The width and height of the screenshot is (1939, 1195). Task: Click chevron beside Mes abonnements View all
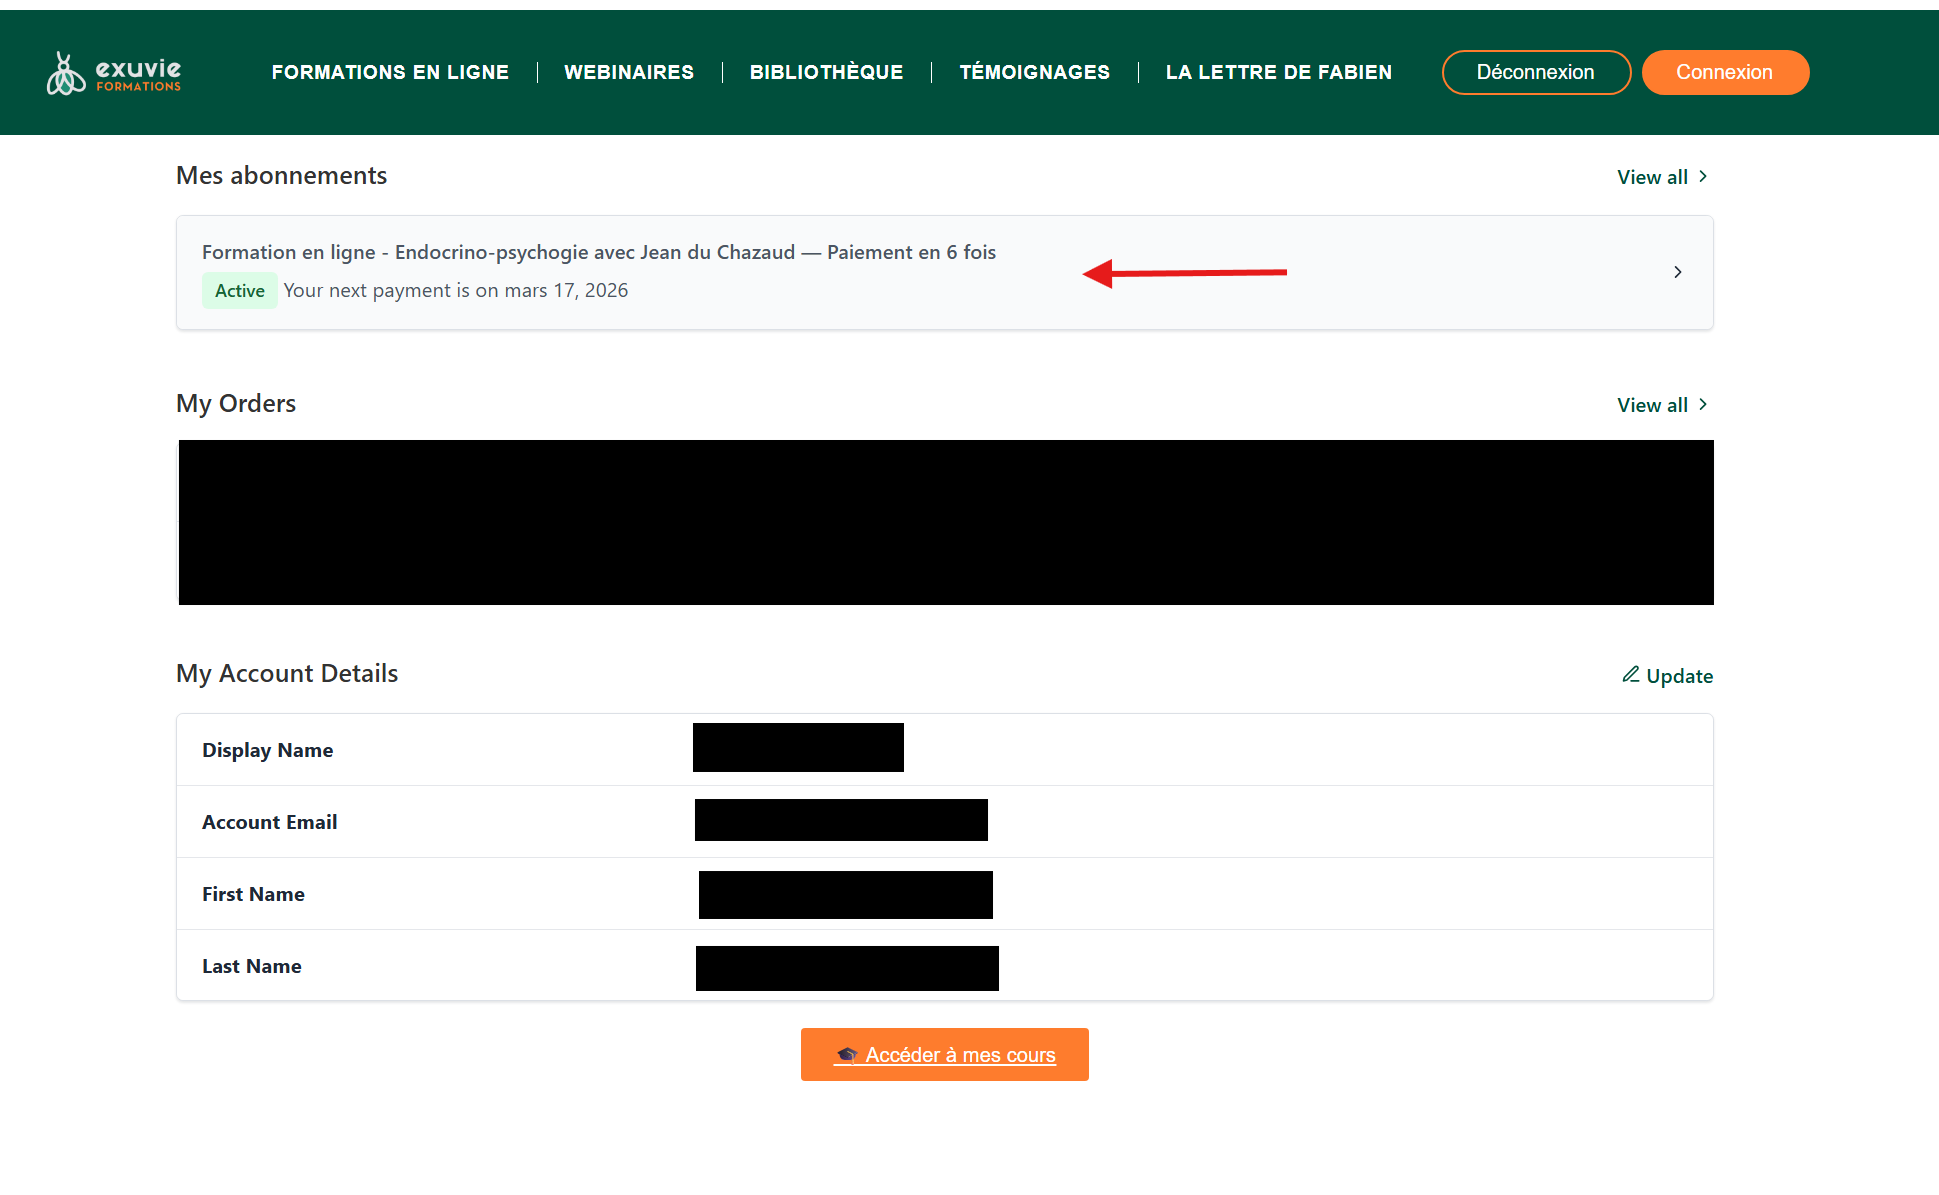(1703, 177)
